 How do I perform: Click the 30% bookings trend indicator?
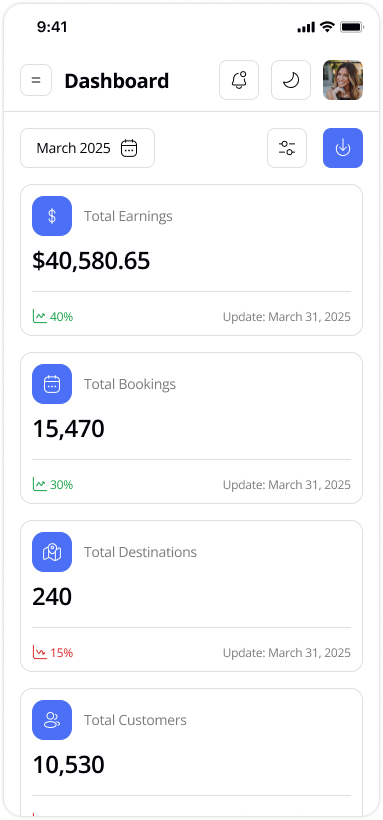[53, 484]
